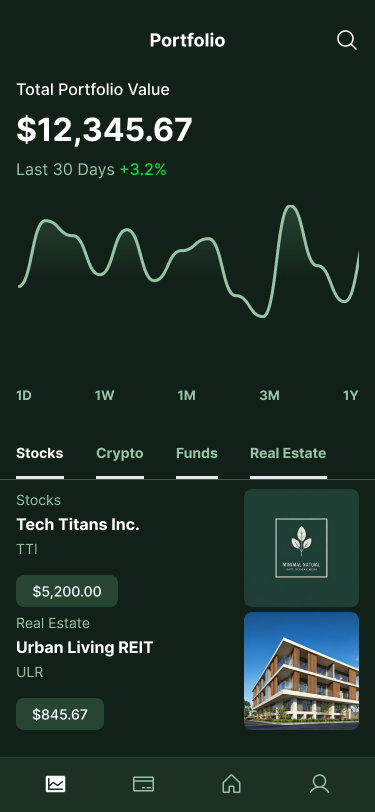The width and height of the screenshot is (375, 812).
Task: Select the 1Y time range
Action: coord(351,396)
